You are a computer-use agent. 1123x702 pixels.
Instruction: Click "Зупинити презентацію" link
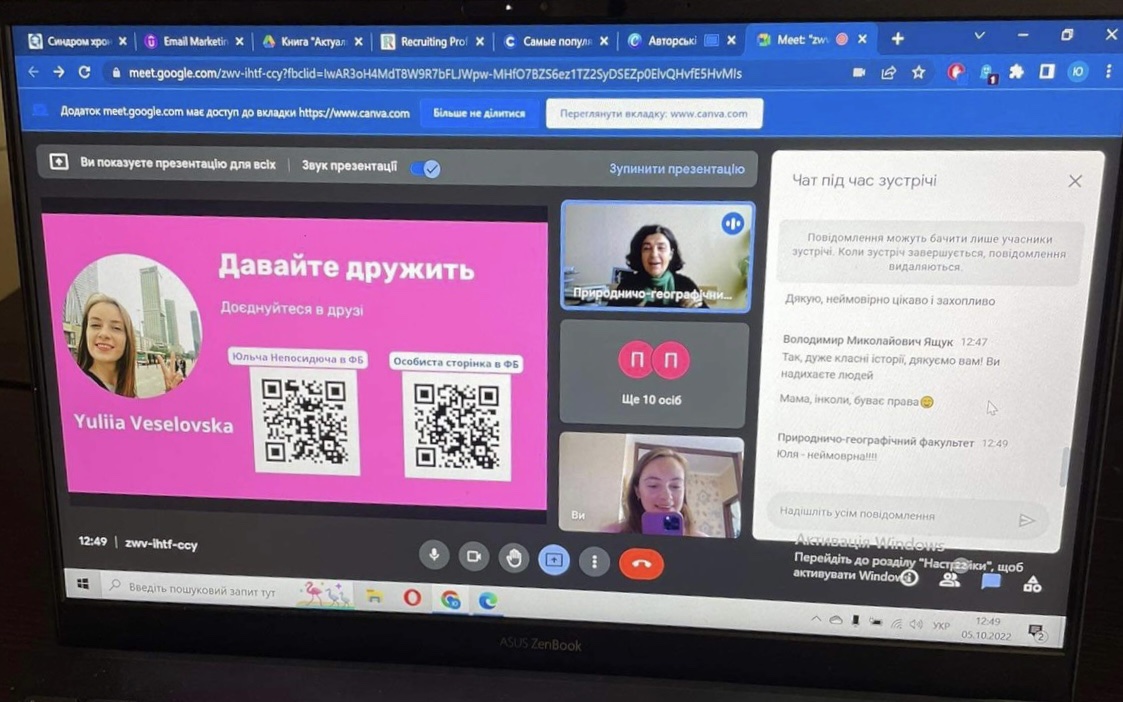click(x=677, y=169)
